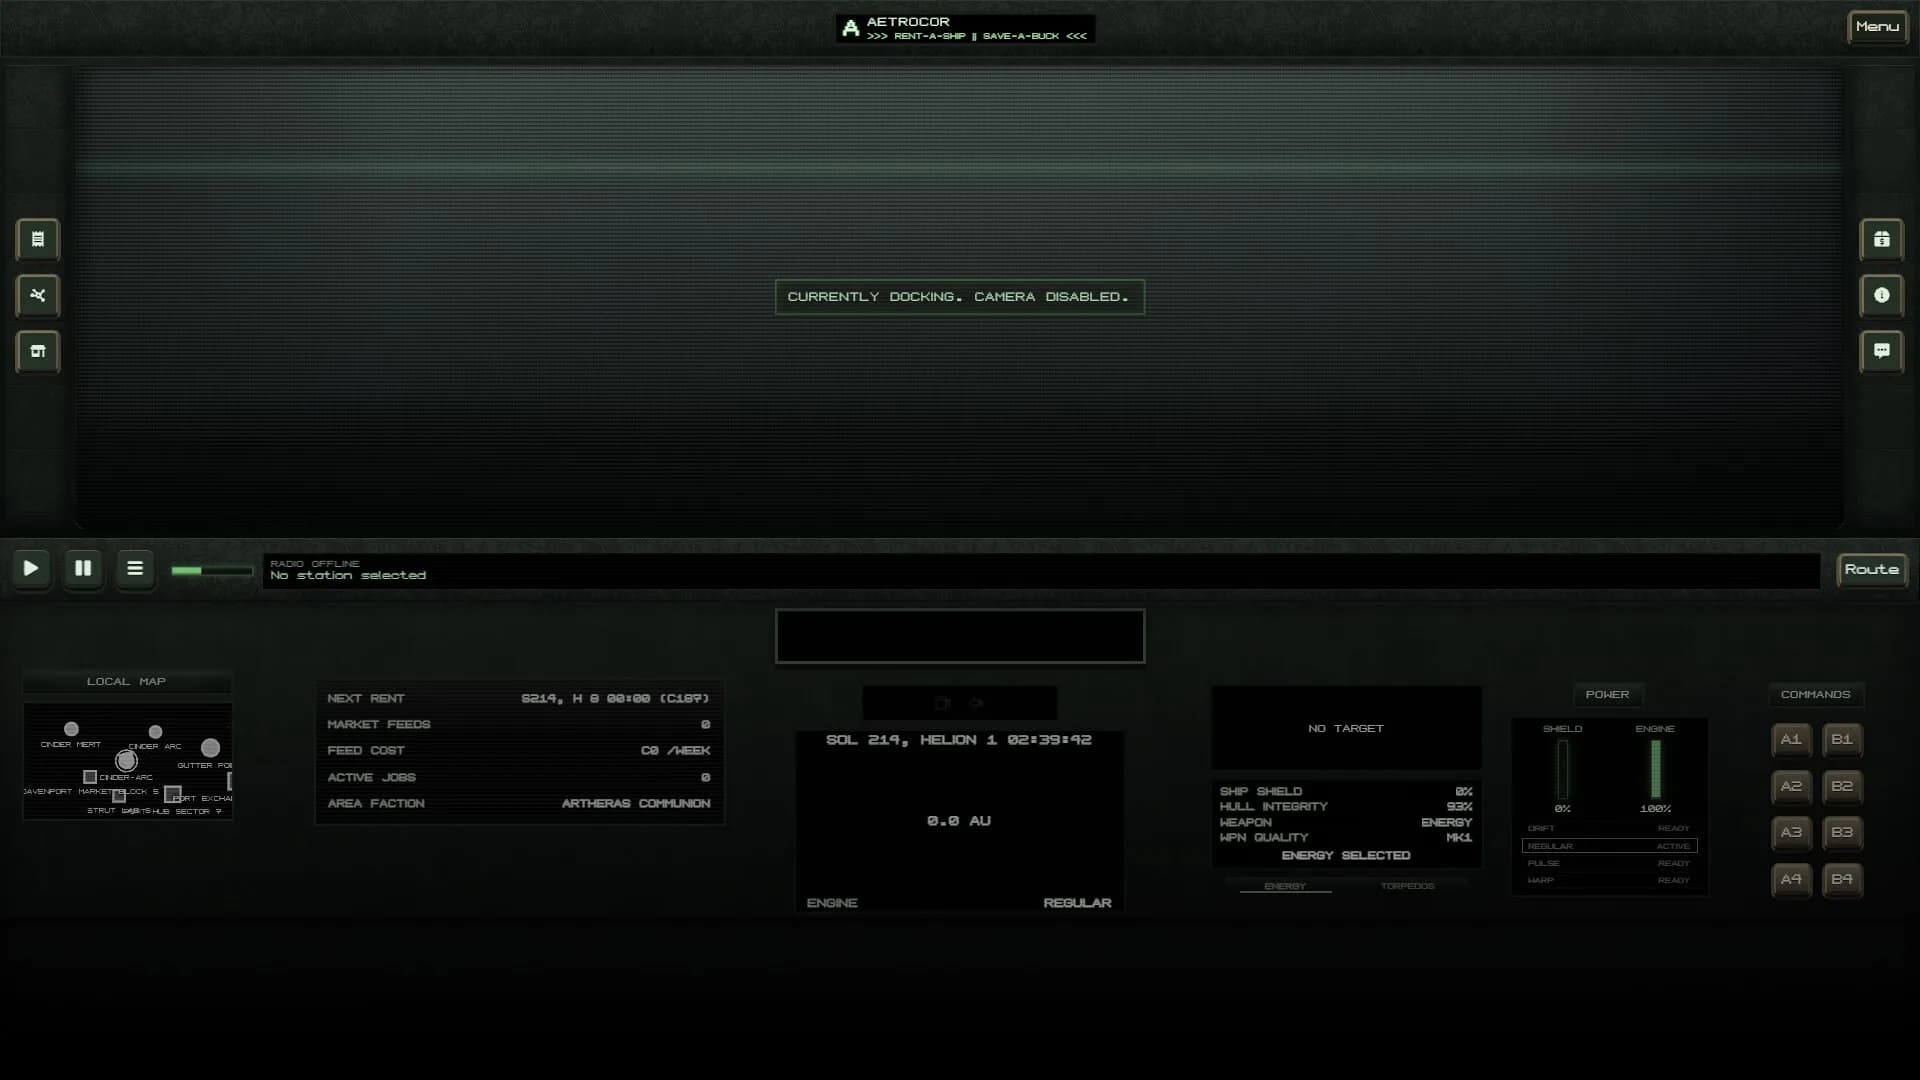Trigger command A4
The width and height of the screenshot is (1920, 1080).
[1791, 880]
